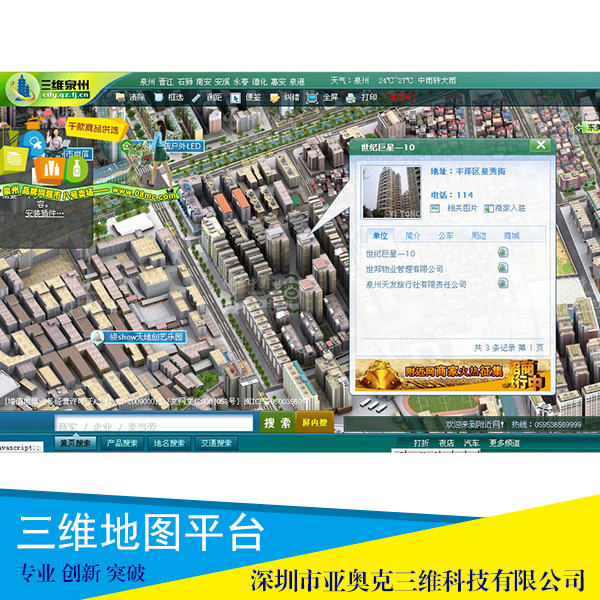600x600 pixels.
Task: Click globe icon beside 世纪巨星—10 row
Action: (x=503, y=253)
